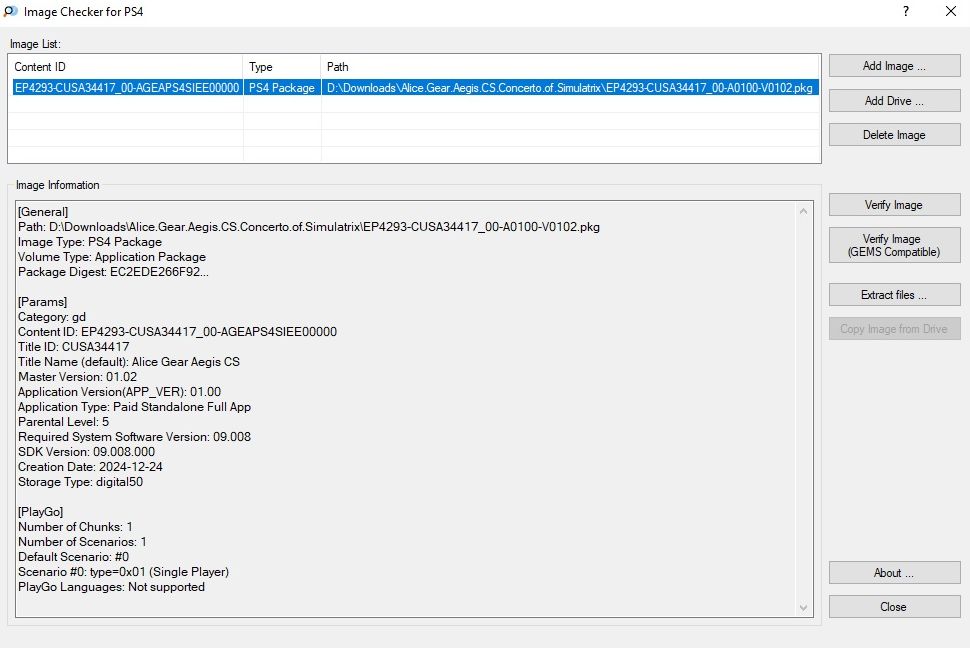Click the [Params] section heading
The width and height of the screenshot is (970, 648).
click(43, 302)
